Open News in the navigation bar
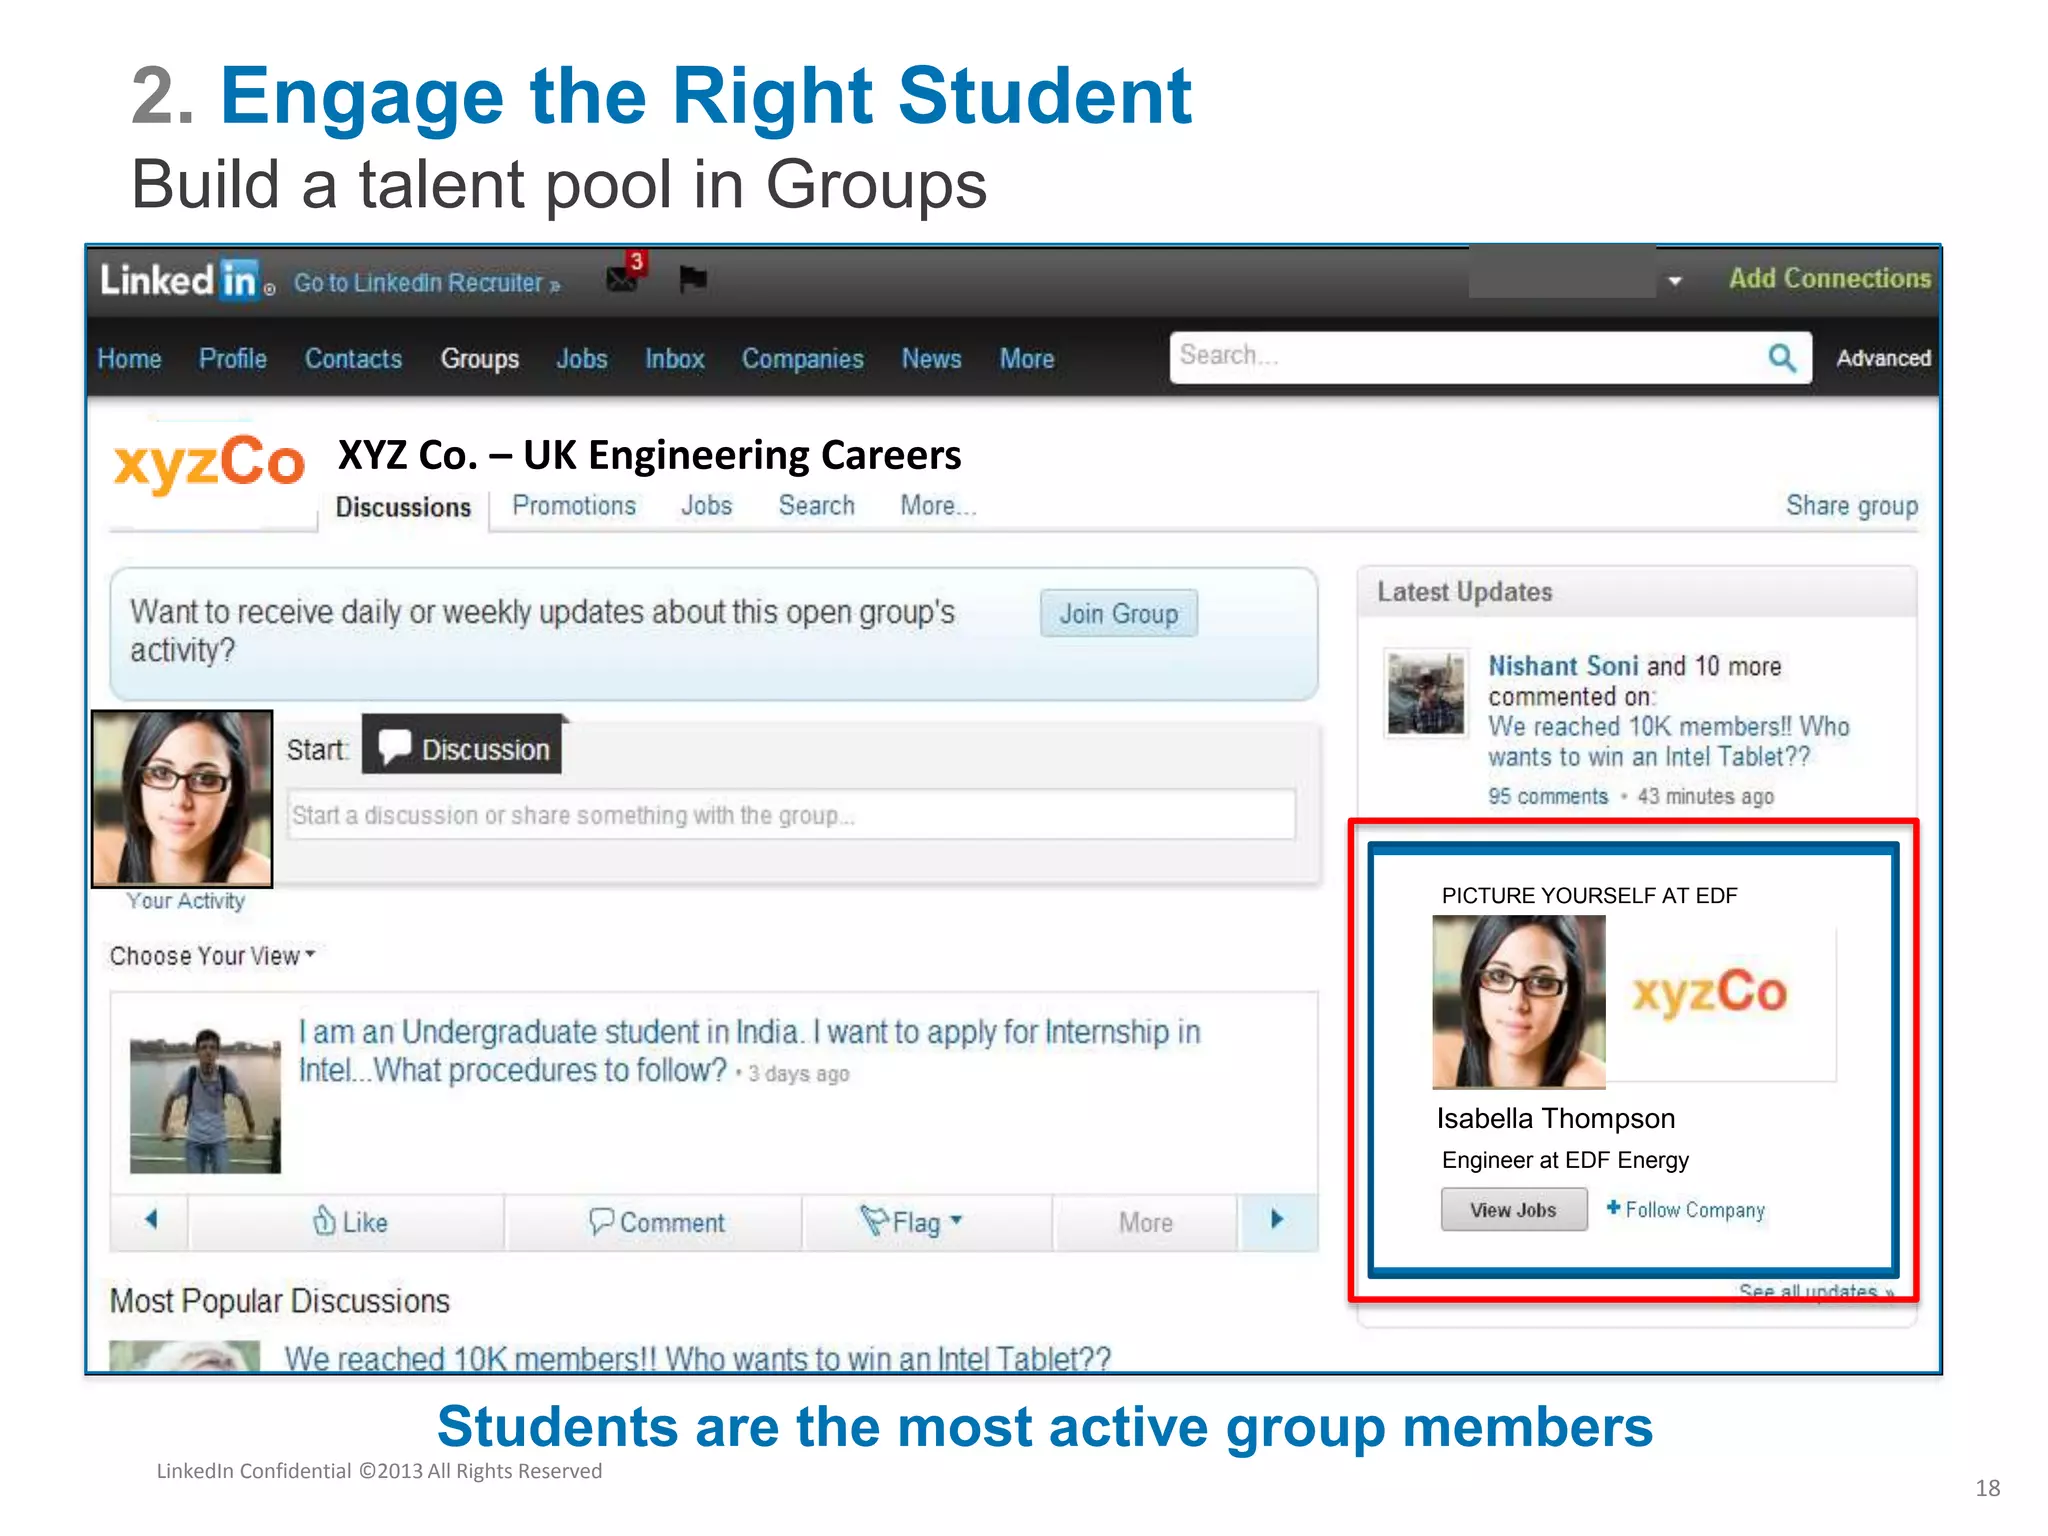Viewport: 2048px width, 1536px height. 931,359
